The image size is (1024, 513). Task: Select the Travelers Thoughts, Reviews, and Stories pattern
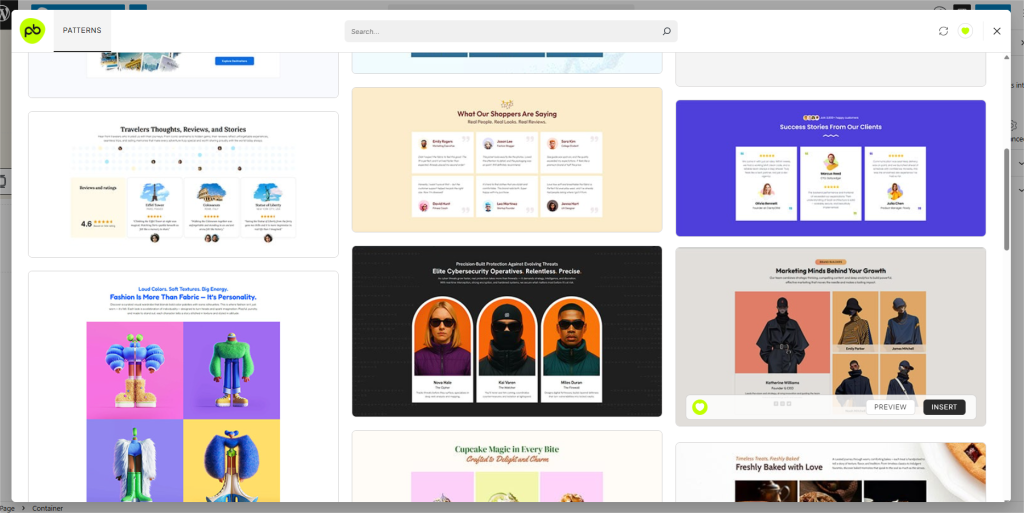click(183, 184)
